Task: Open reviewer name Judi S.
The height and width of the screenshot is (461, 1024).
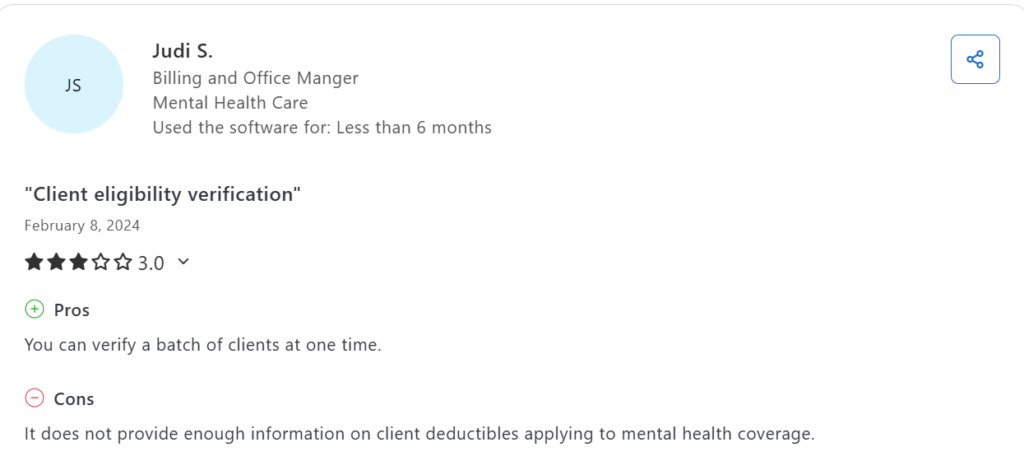Action: pos(182,51)
